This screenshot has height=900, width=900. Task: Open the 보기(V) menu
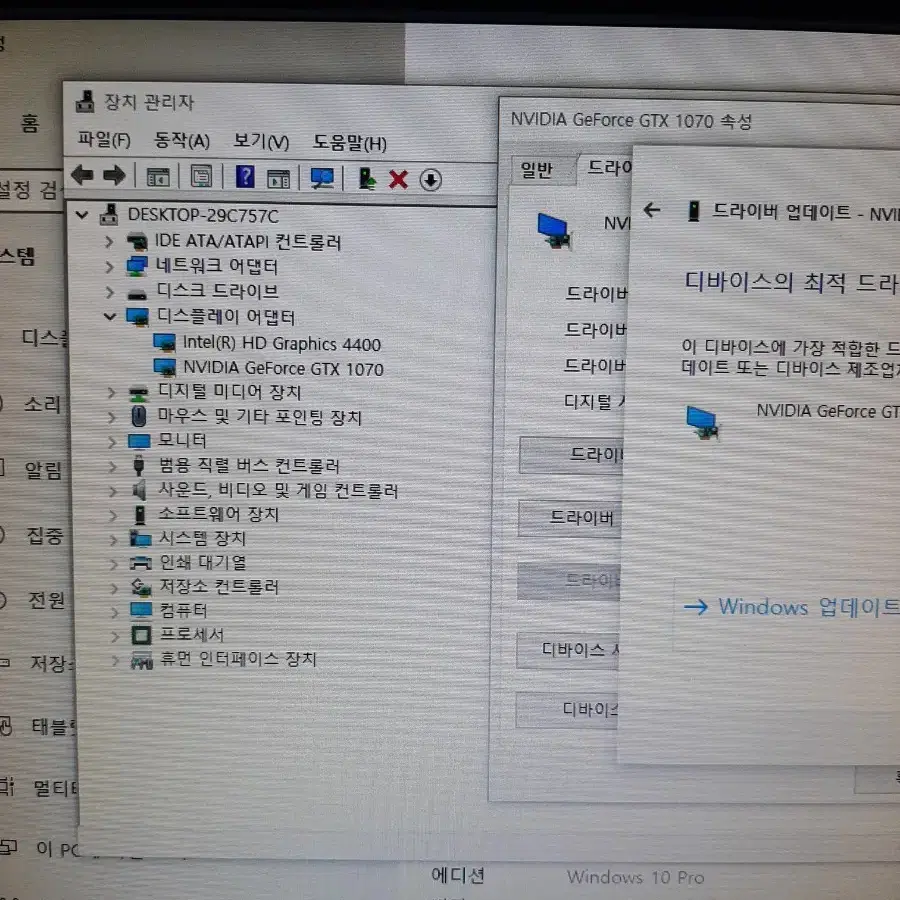[x=261, y=141]
